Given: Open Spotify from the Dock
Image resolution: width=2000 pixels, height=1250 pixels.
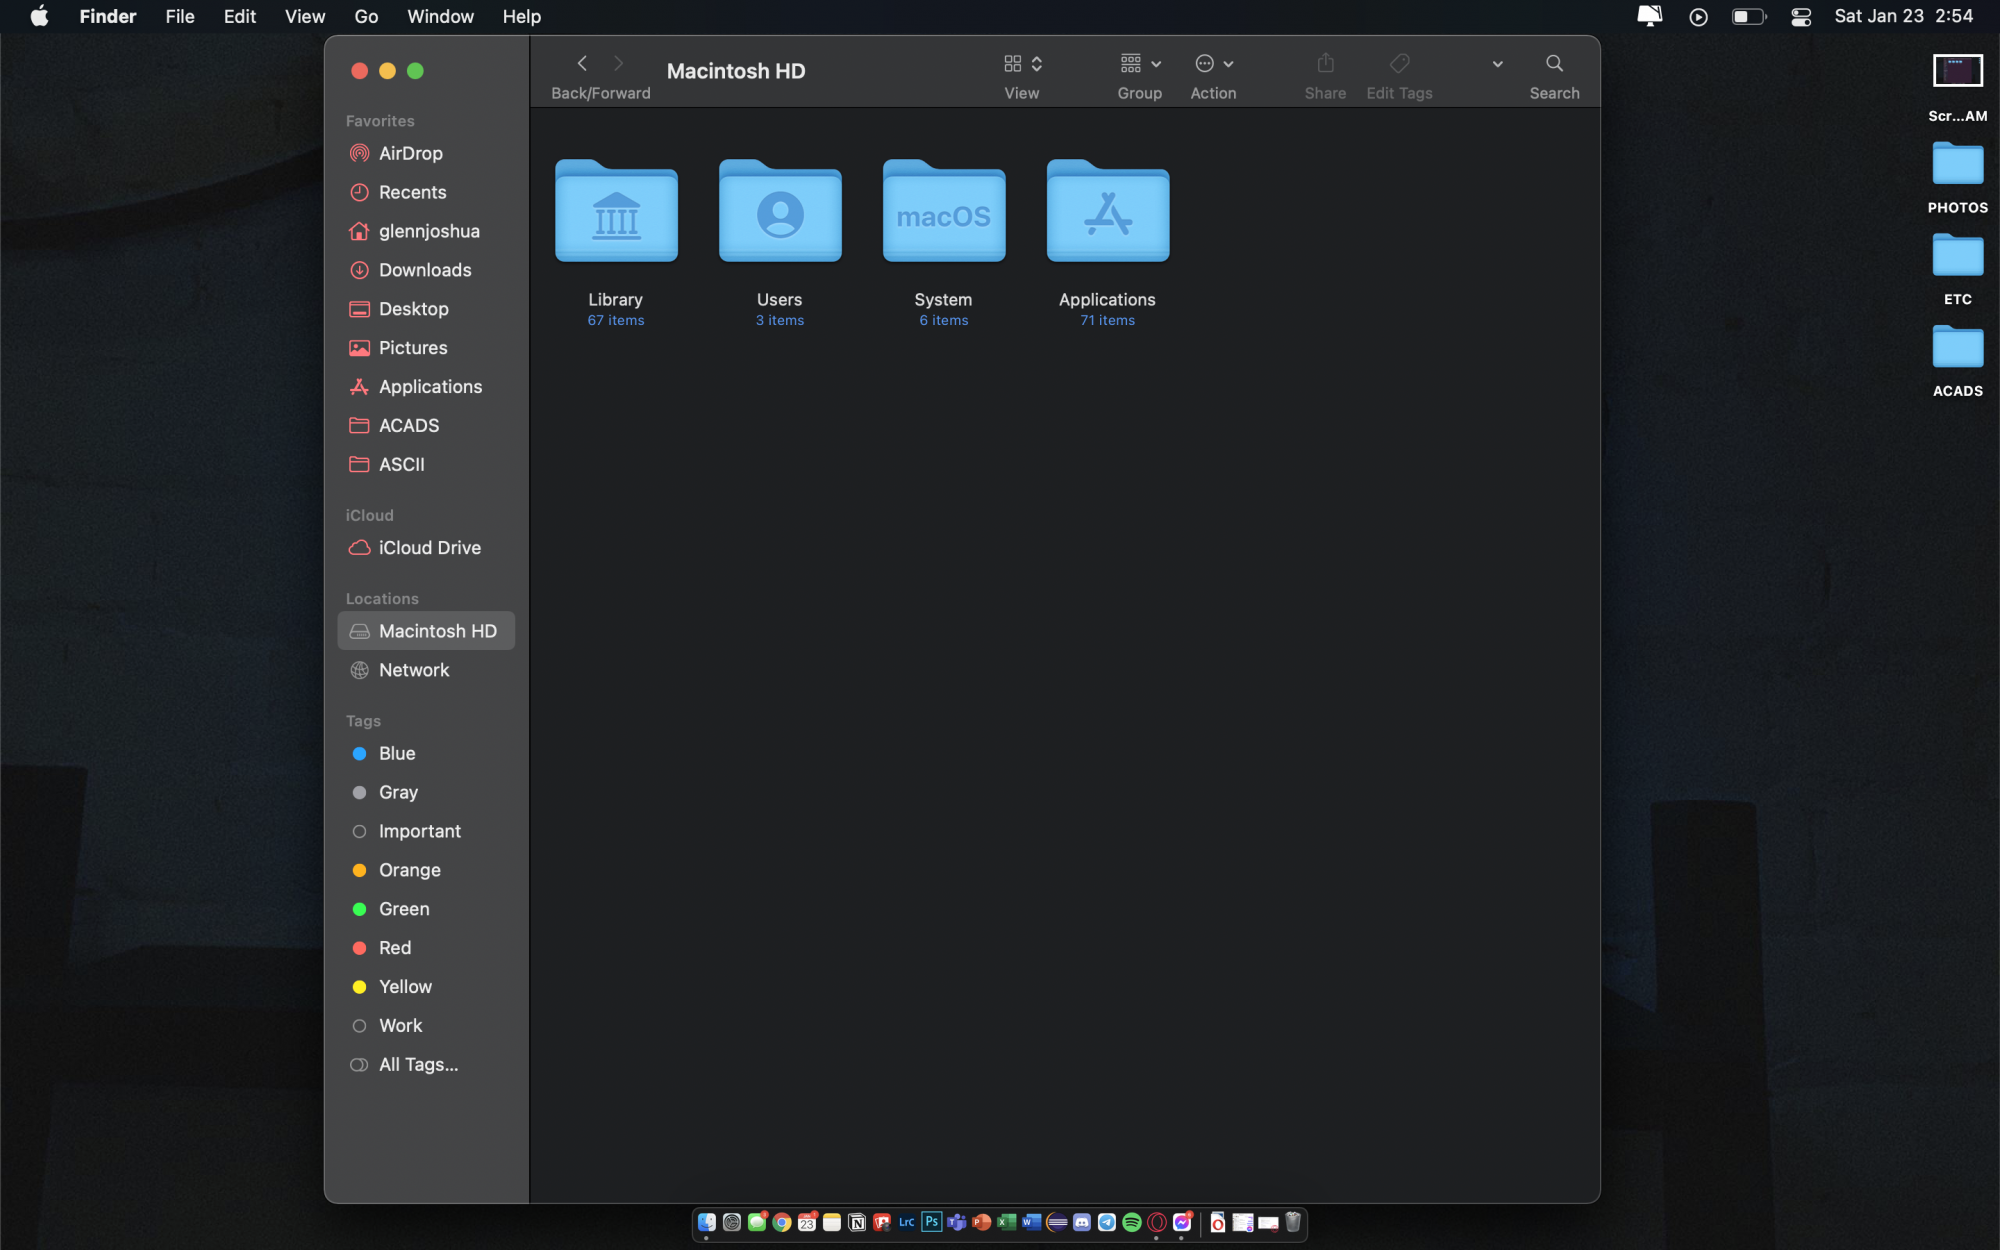Looking at the screenshot, I should click(1132, 1222).
